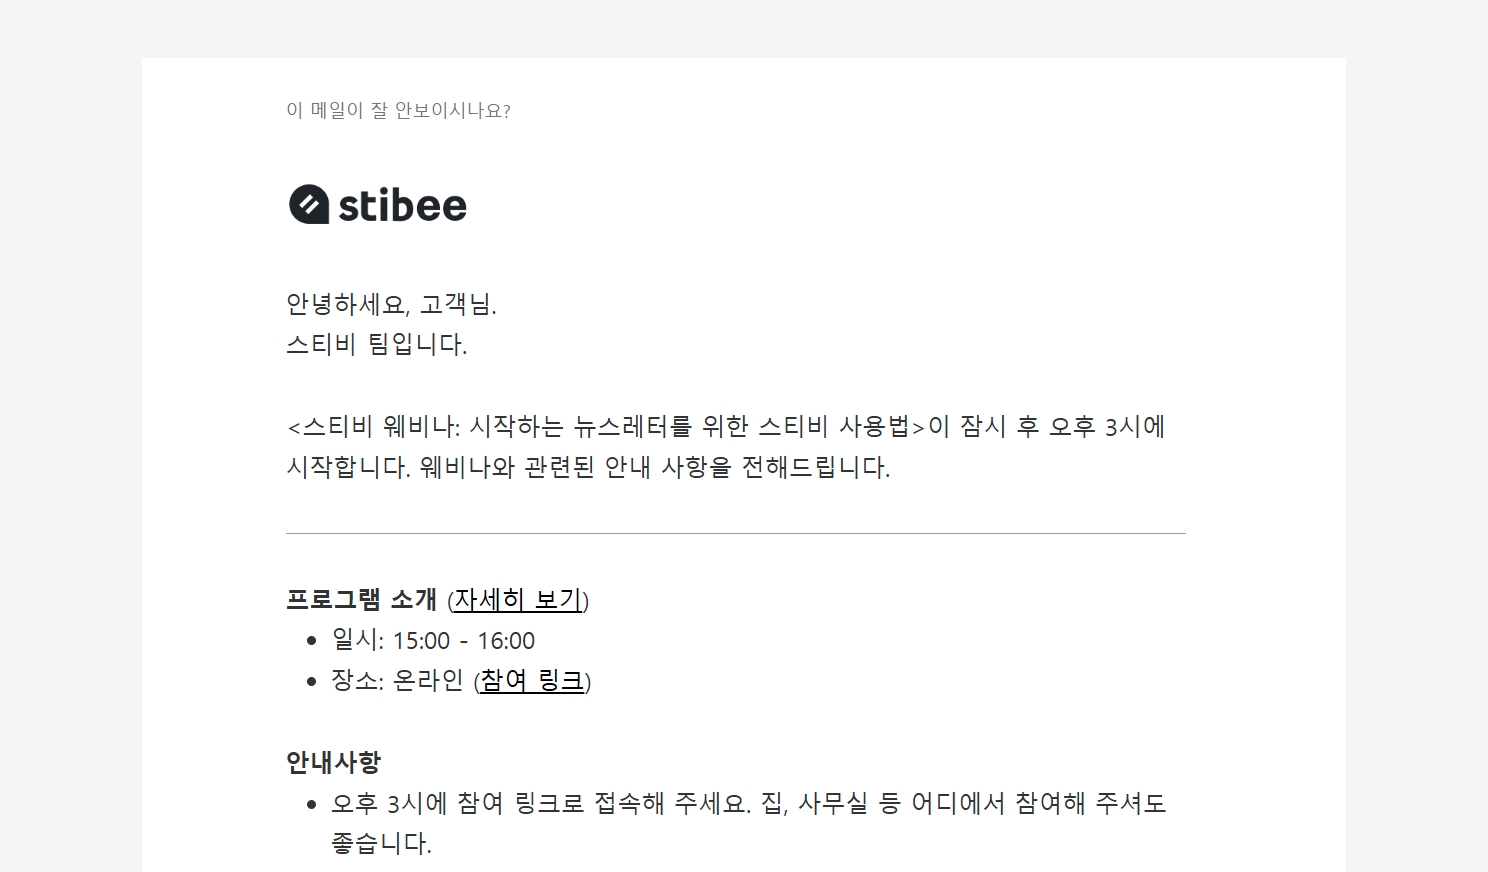The height and width of the screenshot is (872, 1488).
Task: Click the trailing '좋습니다.' line
Action: (381, 844)
